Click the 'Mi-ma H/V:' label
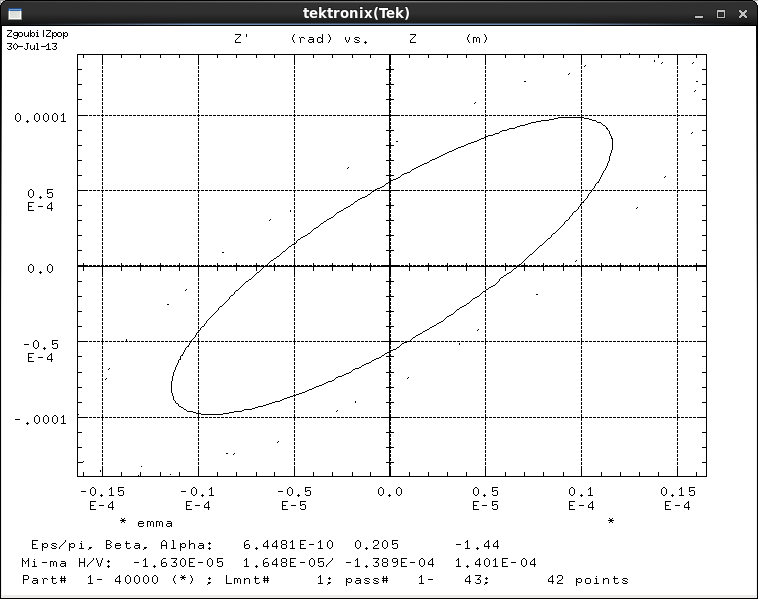Viewport: 758px width, 599px height. tap(67, 563)
